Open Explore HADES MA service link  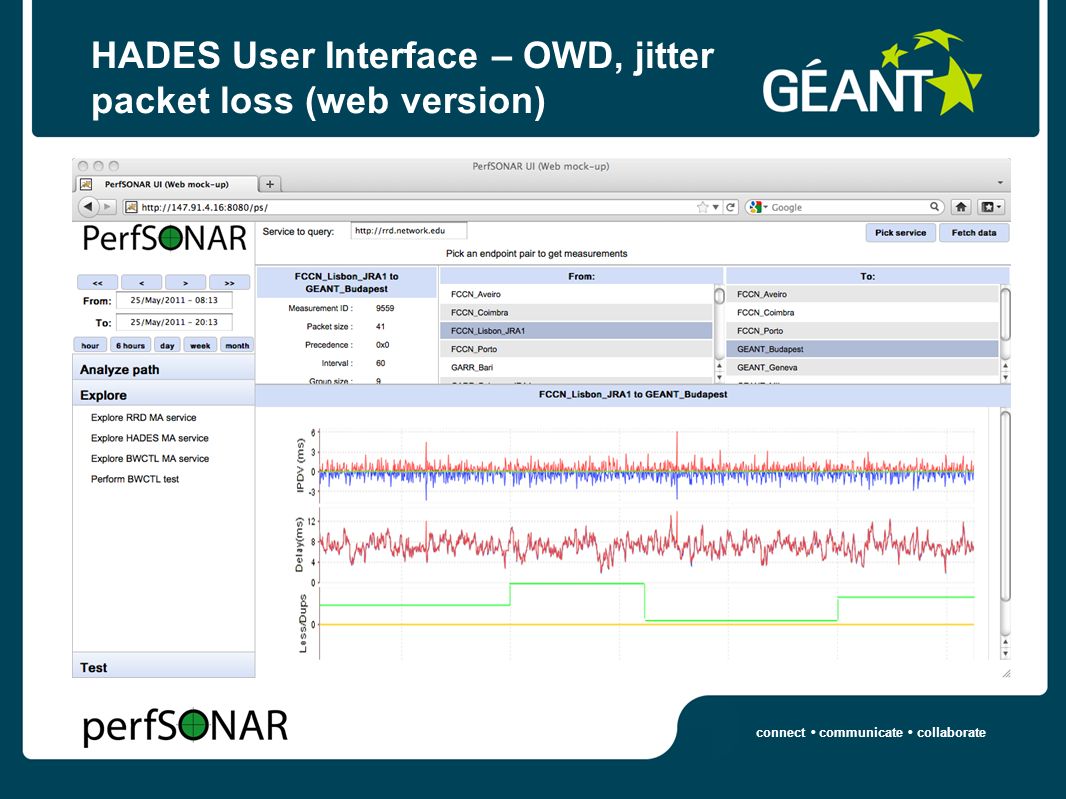click(x=150, y=438)
